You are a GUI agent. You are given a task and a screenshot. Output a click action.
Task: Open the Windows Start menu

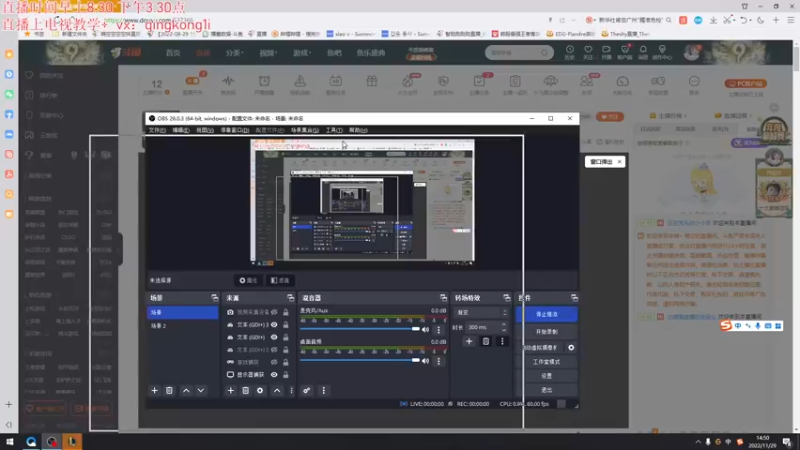10,441
